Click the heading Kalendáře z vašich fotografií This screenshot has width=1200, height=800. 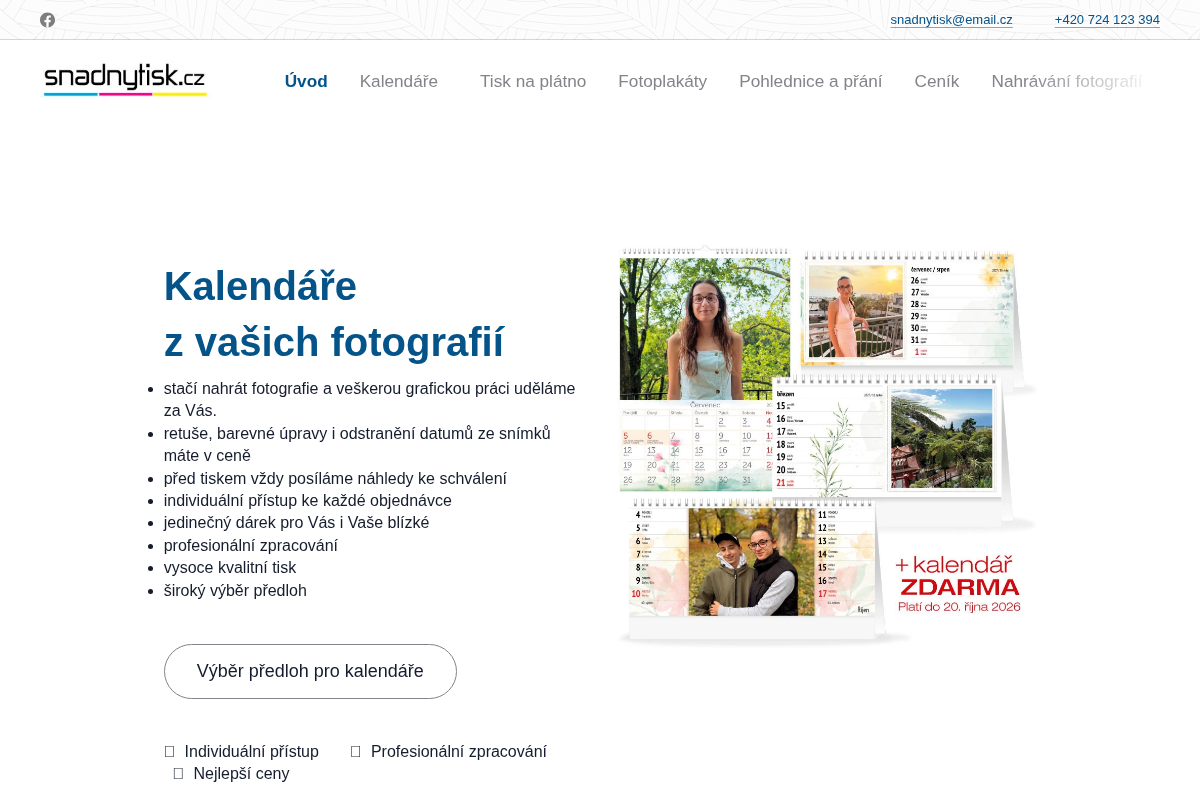coord(334,314)
